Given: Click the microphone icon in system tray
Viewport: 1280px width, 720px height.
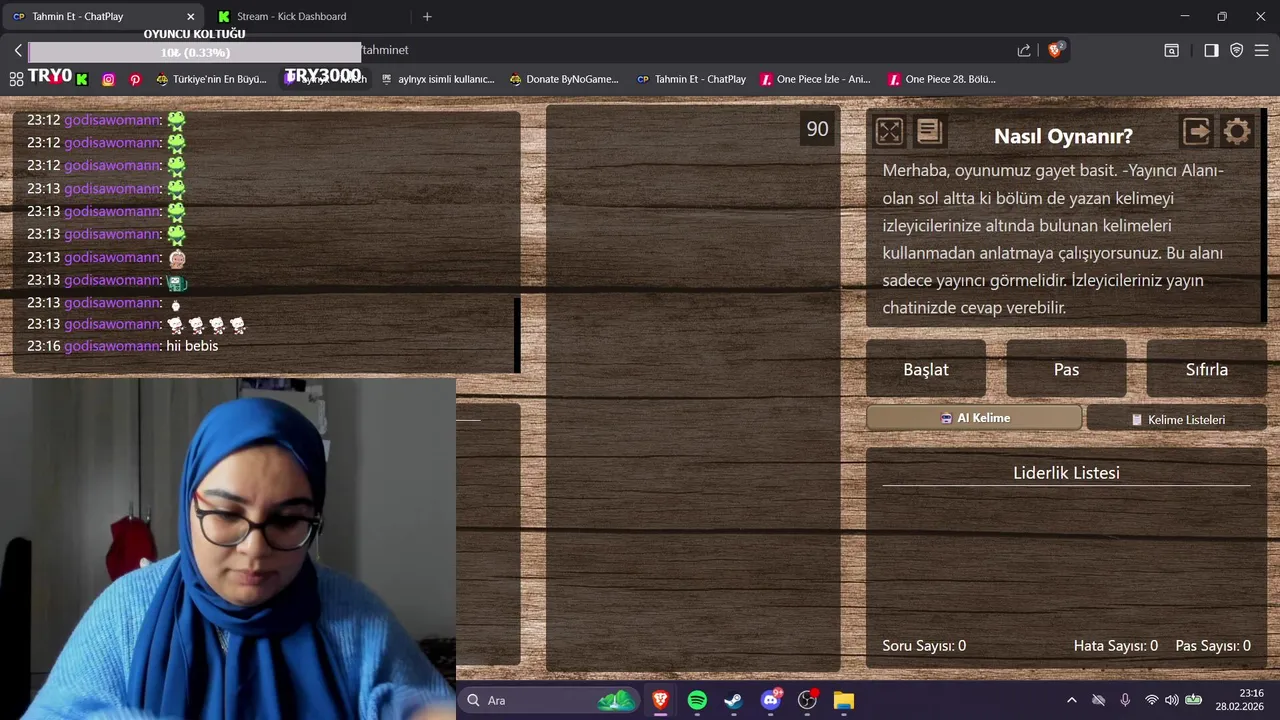Looking at the screenshot, I should 1125,700.
